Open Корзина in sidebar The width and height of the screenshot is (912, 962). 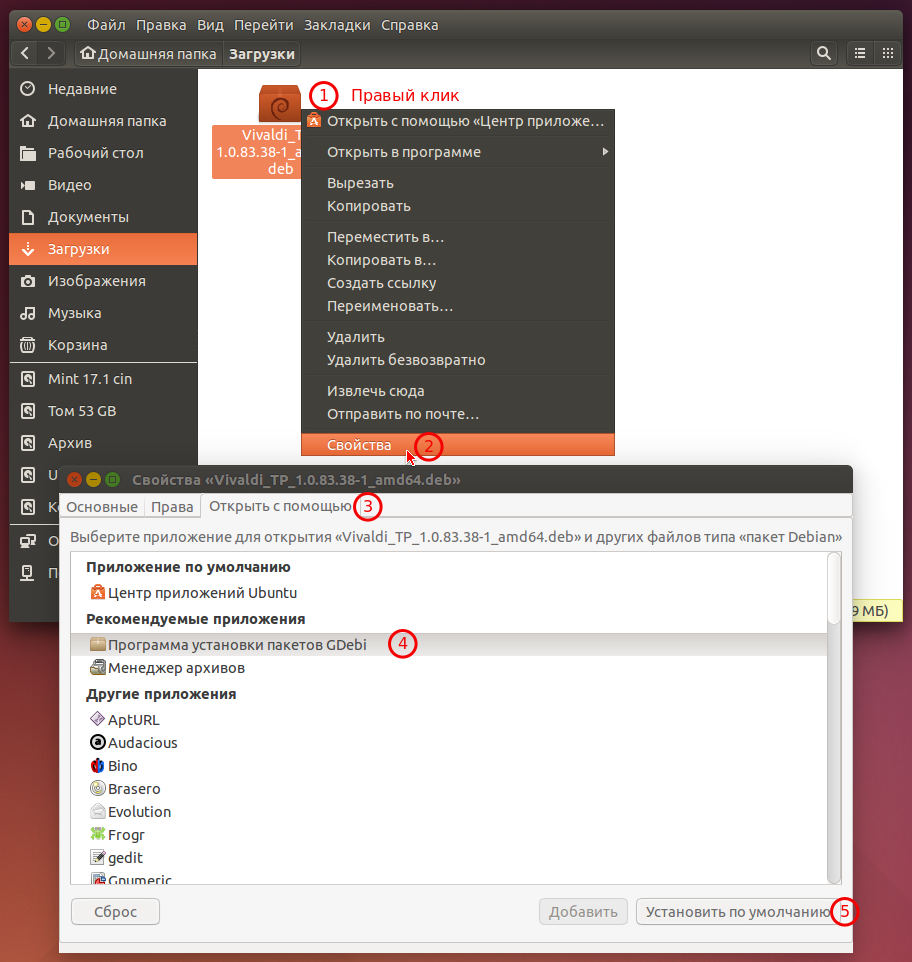pos(103,345)
